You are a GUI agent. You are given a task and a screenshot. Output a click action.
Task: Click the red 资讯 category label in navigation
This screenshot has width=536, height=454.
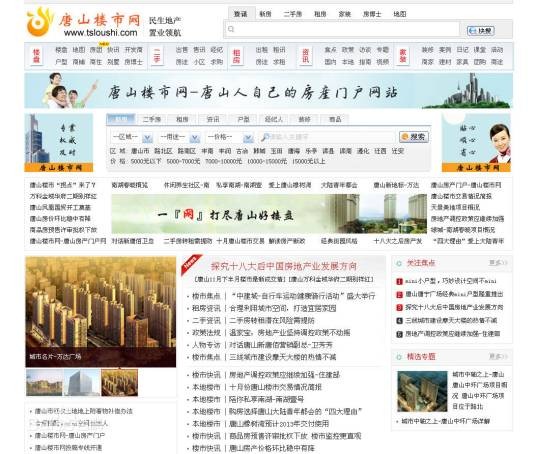(x=305, y=56)
